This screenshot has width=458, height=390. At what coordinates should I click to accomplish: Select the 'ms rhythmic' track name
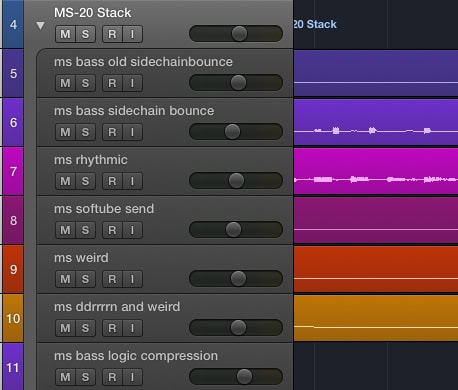tap(91, 160)
